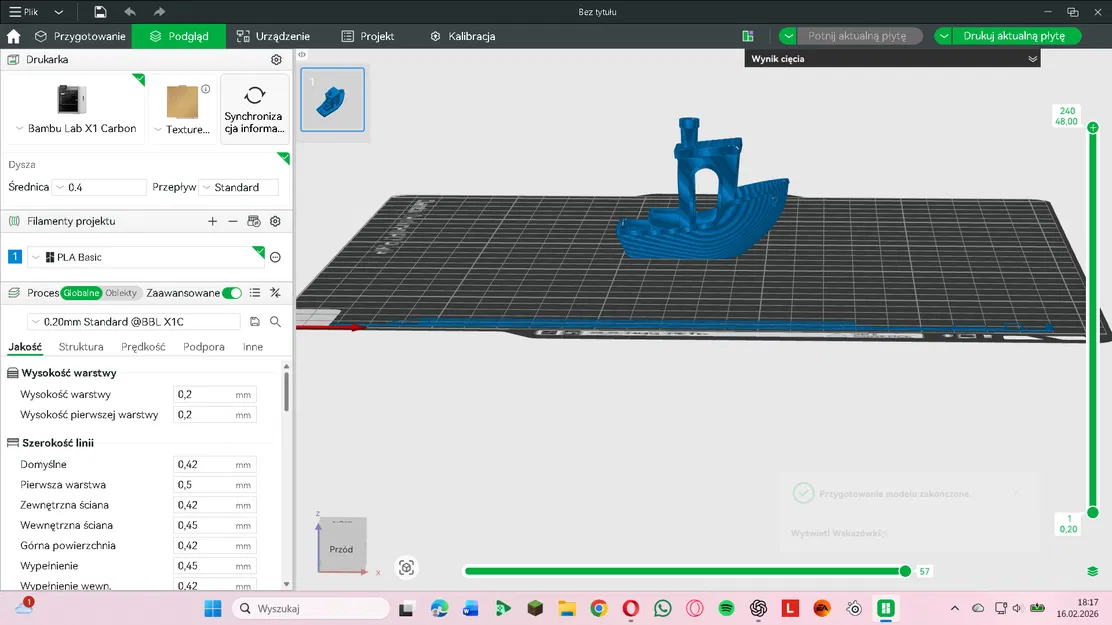
Task: Click the Home icon in the top bar
Action: [13, 36]
